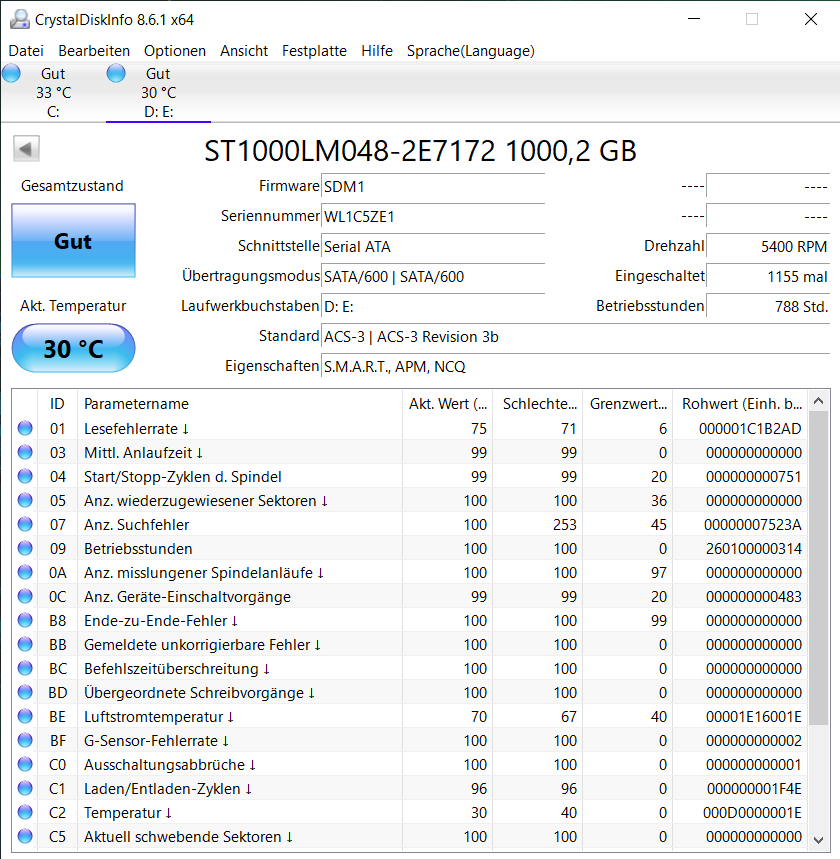840x859 pixels.
Task: Click raw value 000001C1B2AD
Action: [750, 428]
